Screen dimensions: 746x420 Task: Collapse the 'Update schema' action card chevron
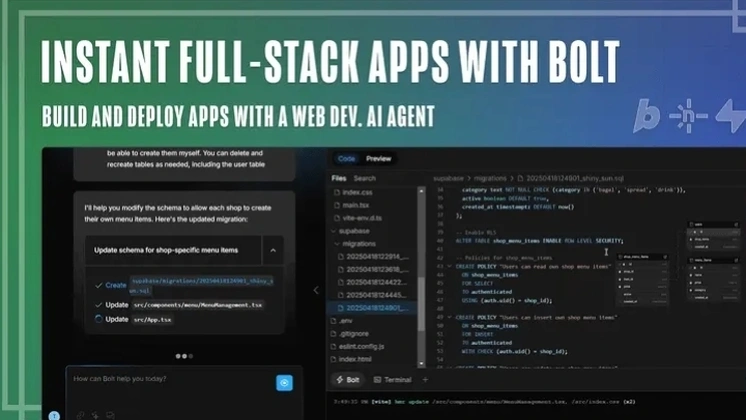click(273, 250)
